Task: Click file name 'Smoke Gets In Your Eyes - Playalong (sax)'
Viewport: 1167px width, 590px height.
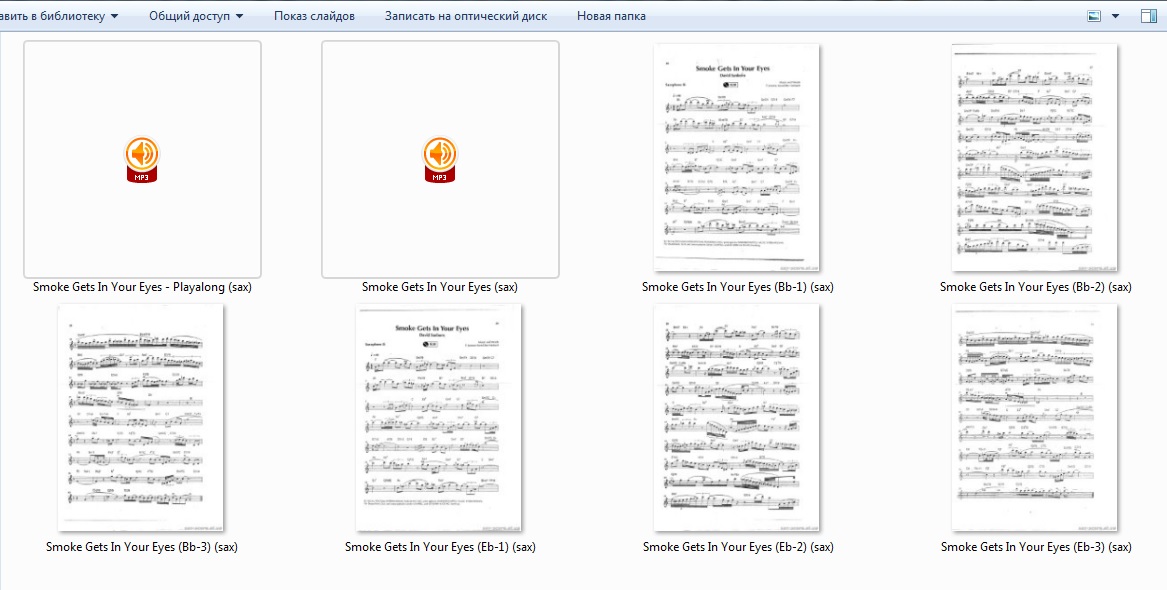Action: pos(142,286)
